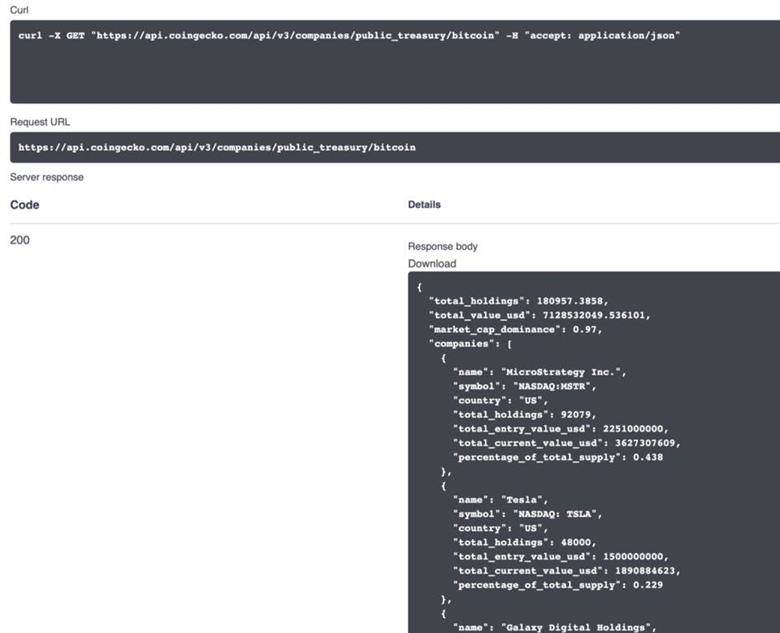Click the "market_cap_dominance": 0.97 line
The image size is (780, 633).
tap(515, 329)
